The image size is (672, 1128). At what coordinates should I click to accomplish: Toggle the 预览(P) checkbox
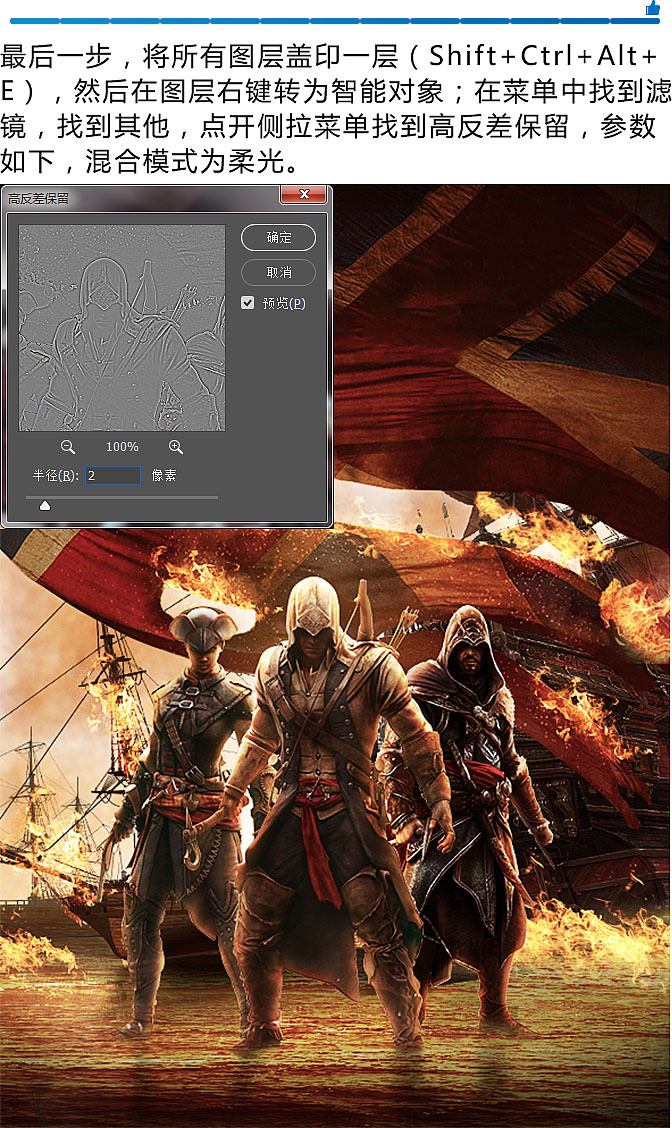pyautogui.click(x=248, y=303)
